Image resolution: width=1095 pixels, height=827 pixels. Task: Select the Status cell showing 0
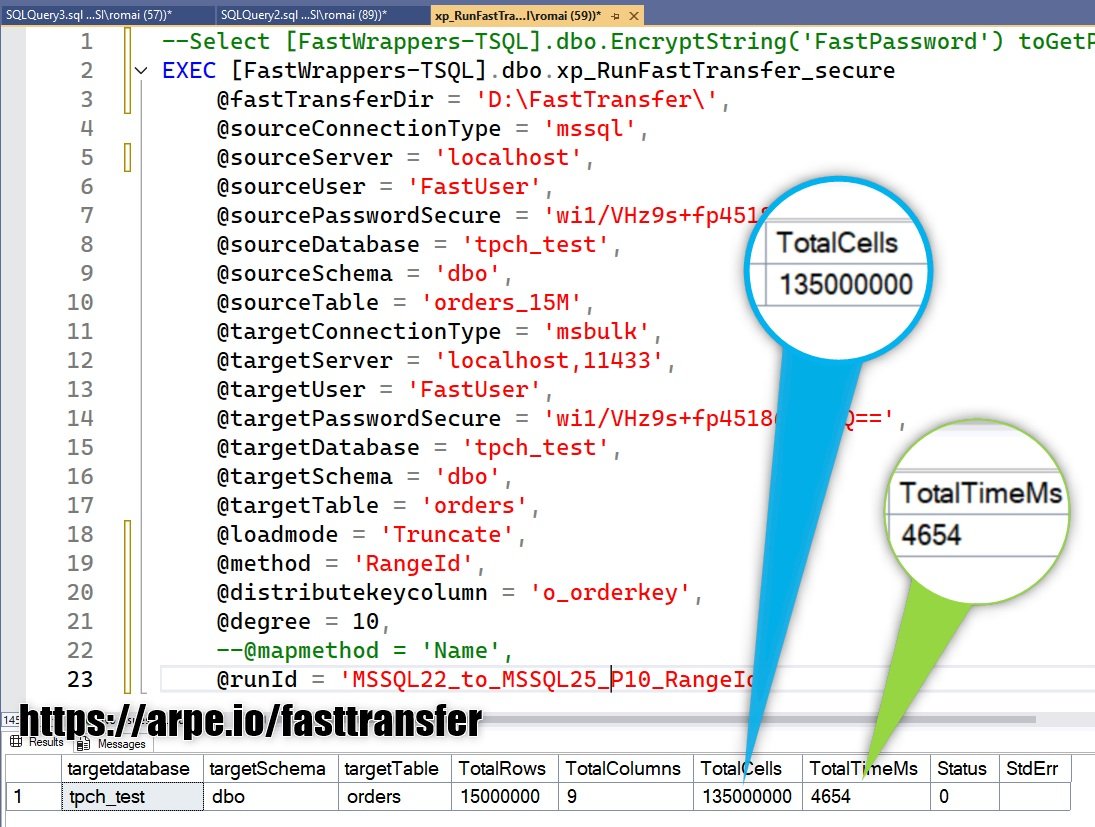click(964, 796)
